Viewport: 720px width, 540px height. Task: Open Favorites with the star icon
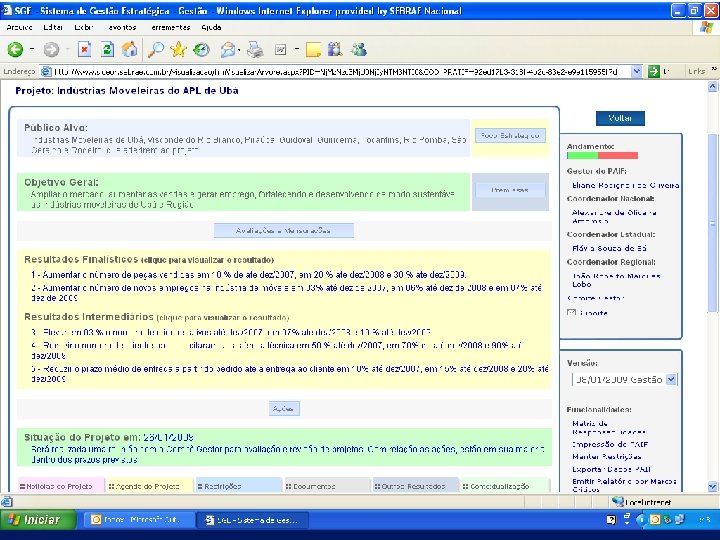coord(178,49)
